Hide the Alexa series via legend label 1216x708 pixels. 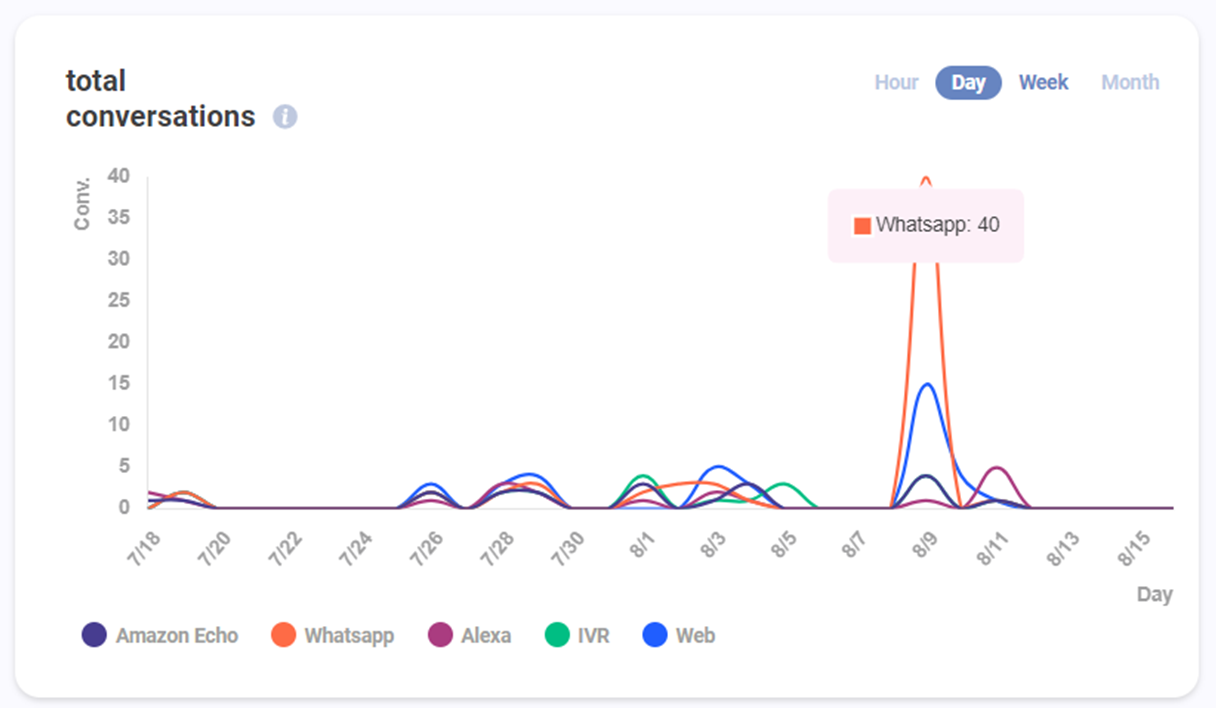486,635
